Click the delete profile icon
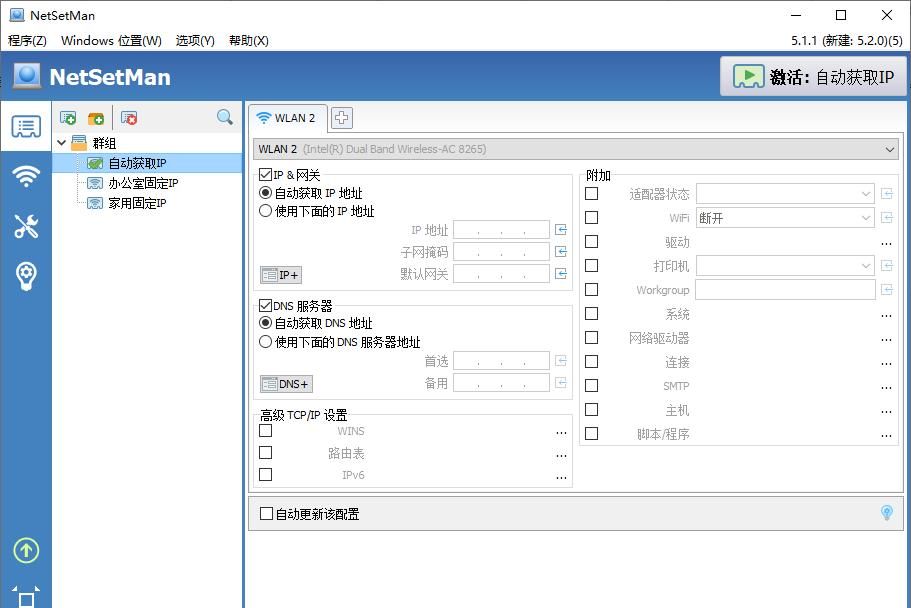The image size is (911, 608). click(x=128, y=118)
